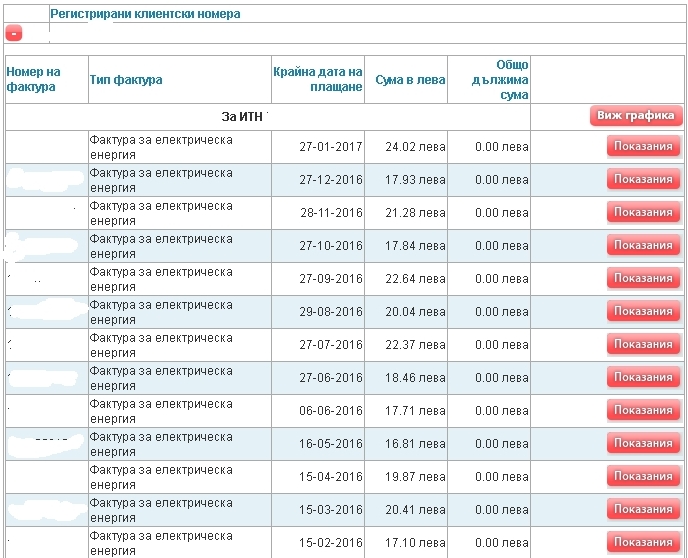Open the Виж графика chart button
The height and width of the screenshot is (558, 688).
[636, 116]
